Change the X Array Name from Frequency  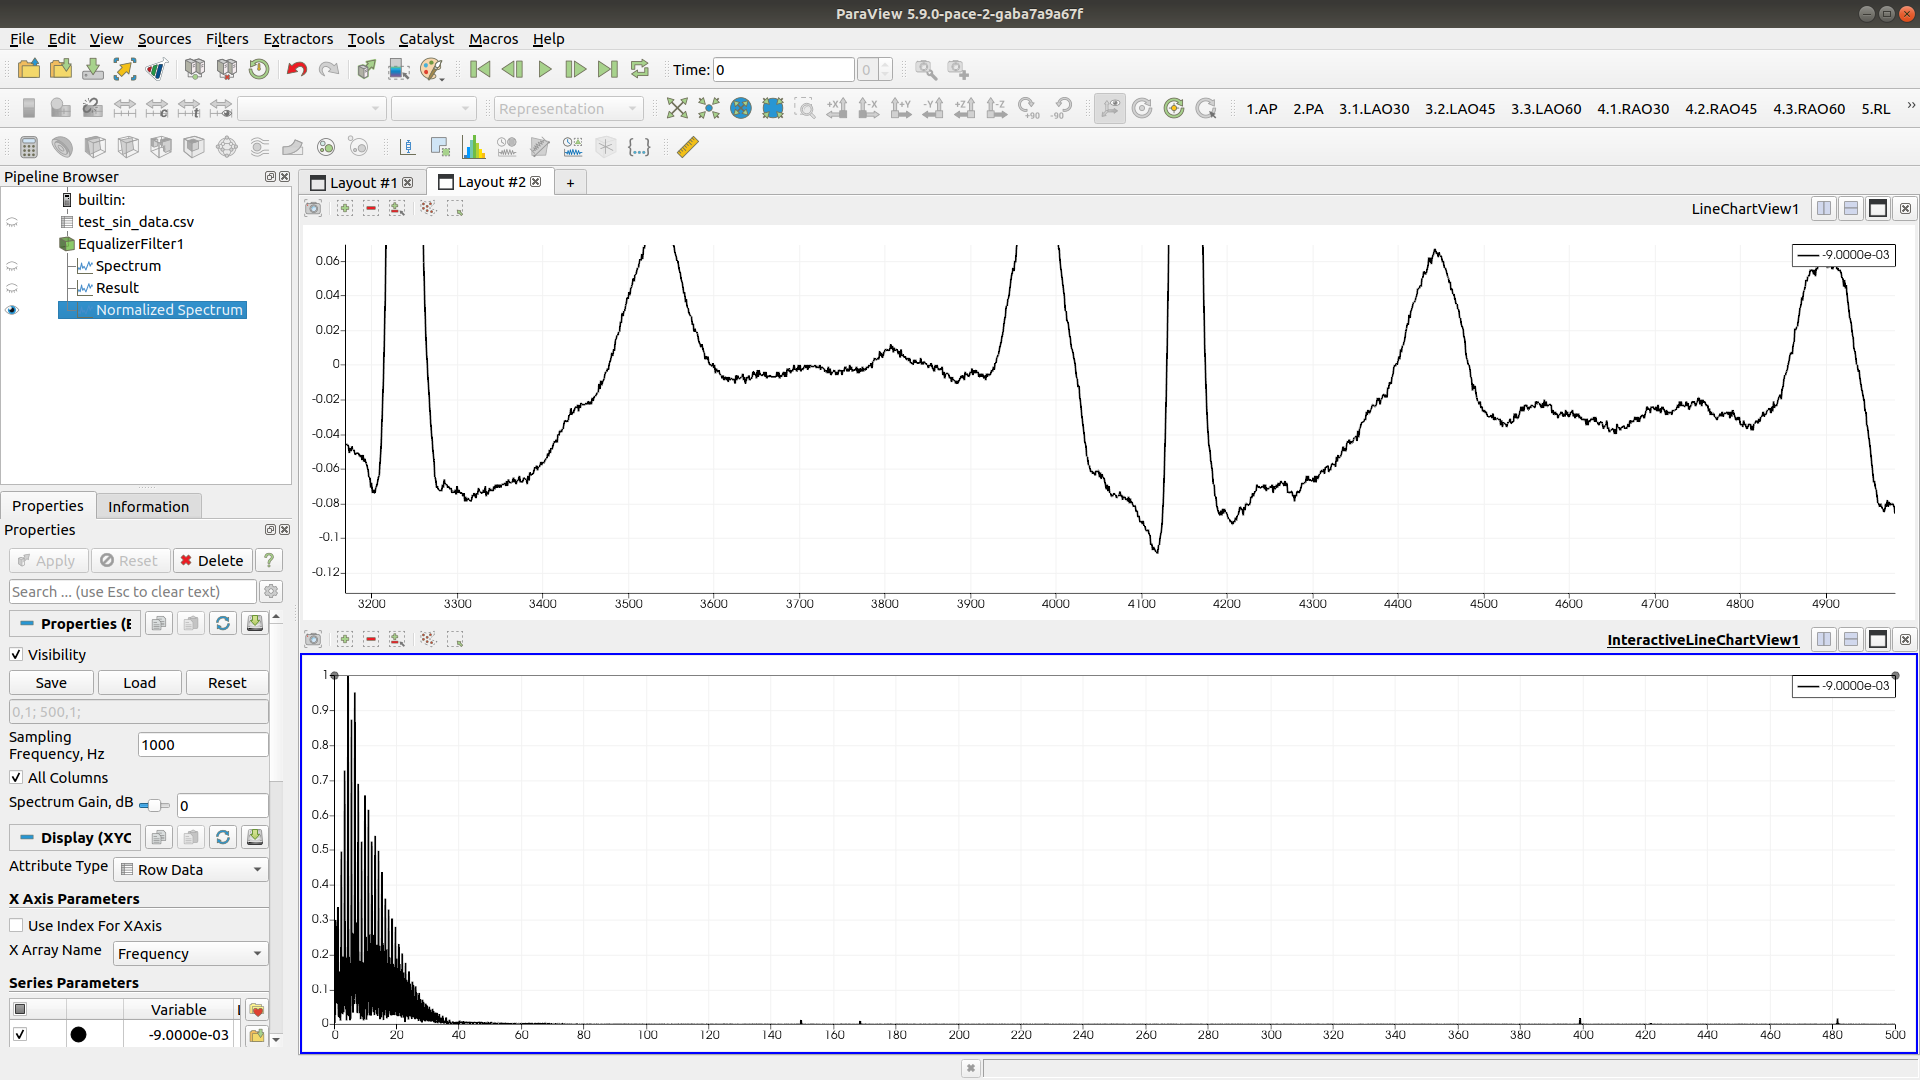point(189,953)
